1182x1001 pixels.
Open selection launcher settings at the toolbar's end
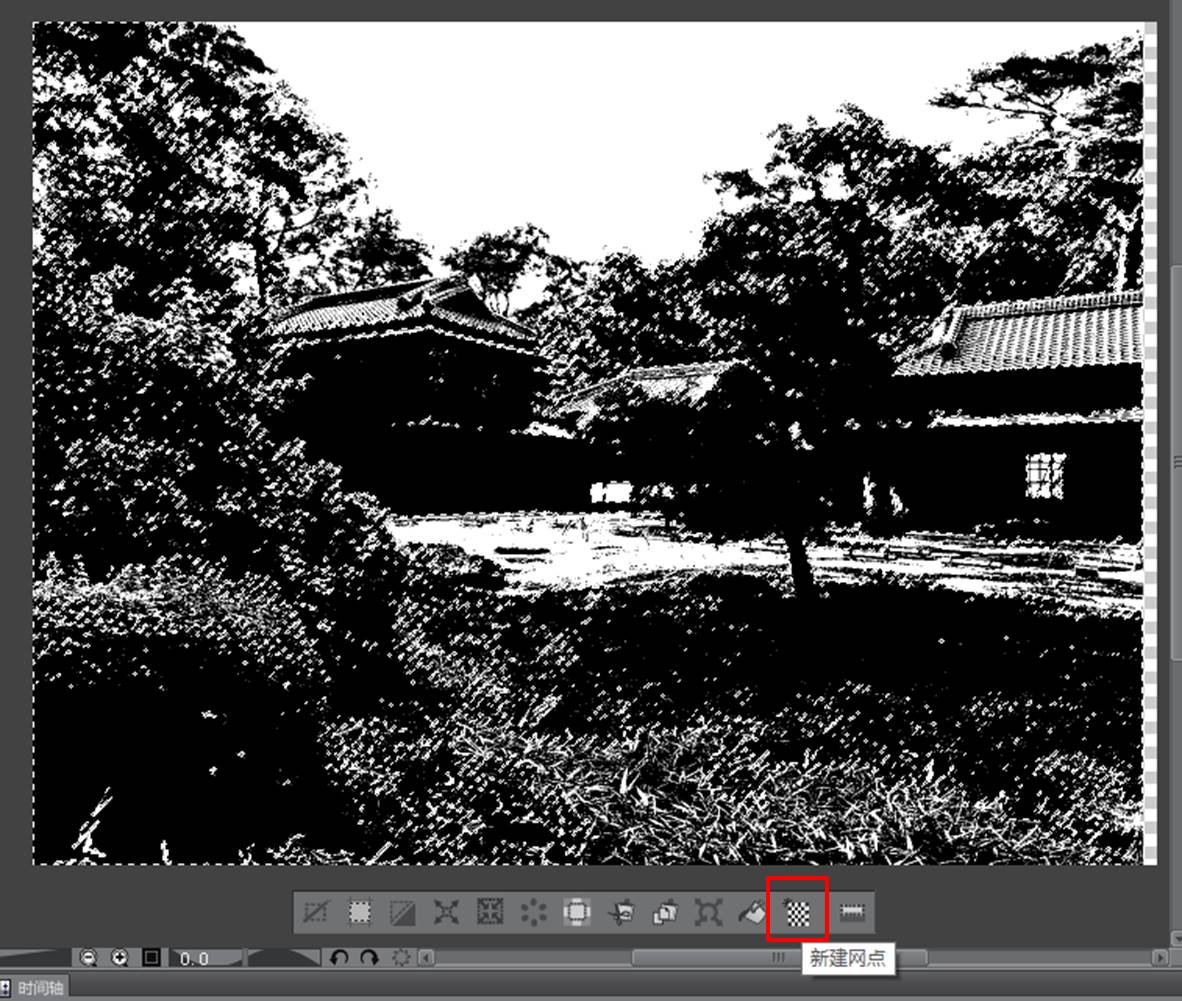click(x=852, y=912)
